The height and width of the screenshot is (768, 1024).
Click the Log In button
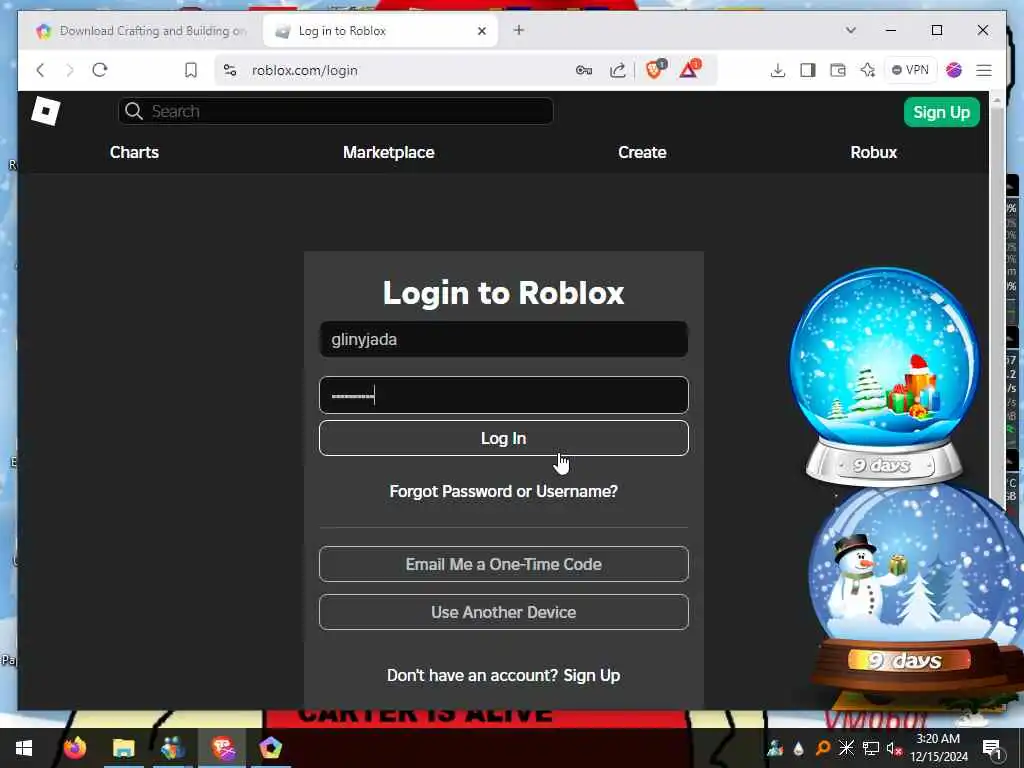504,438
